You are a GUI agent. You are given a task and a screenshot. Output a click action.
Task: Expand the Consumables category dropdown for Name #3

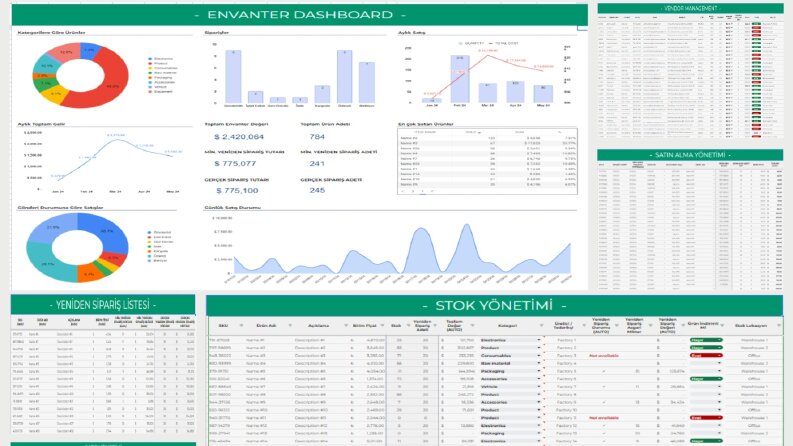tap(539, 355)
